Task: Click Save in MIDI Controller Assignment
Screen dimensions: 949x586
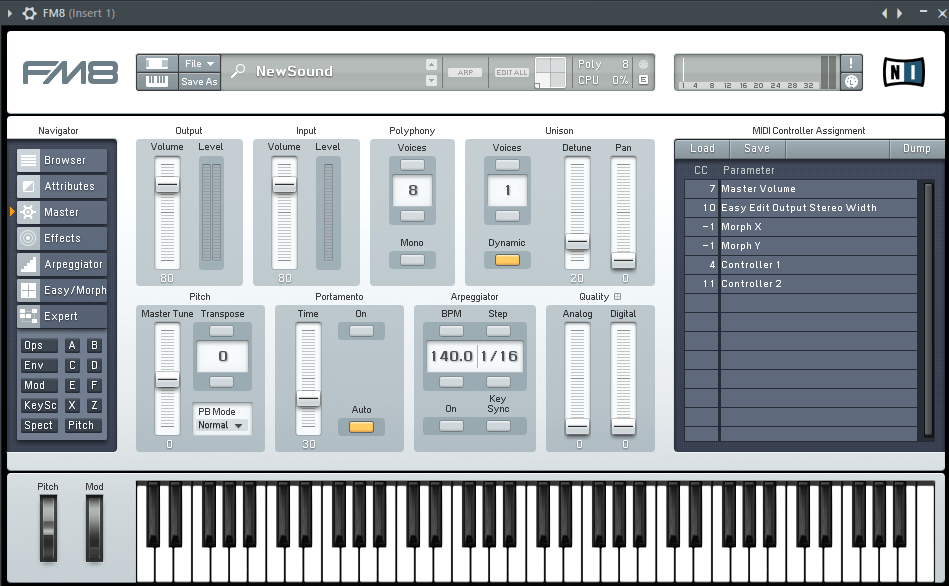Action: pos(757,149)
